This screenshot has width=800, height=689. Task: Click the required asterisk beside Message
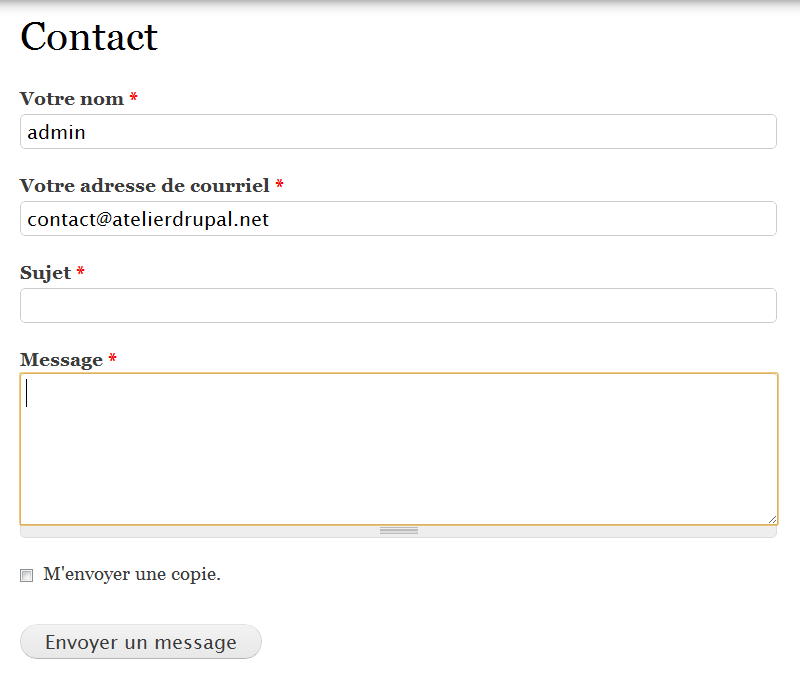(113, 359)
